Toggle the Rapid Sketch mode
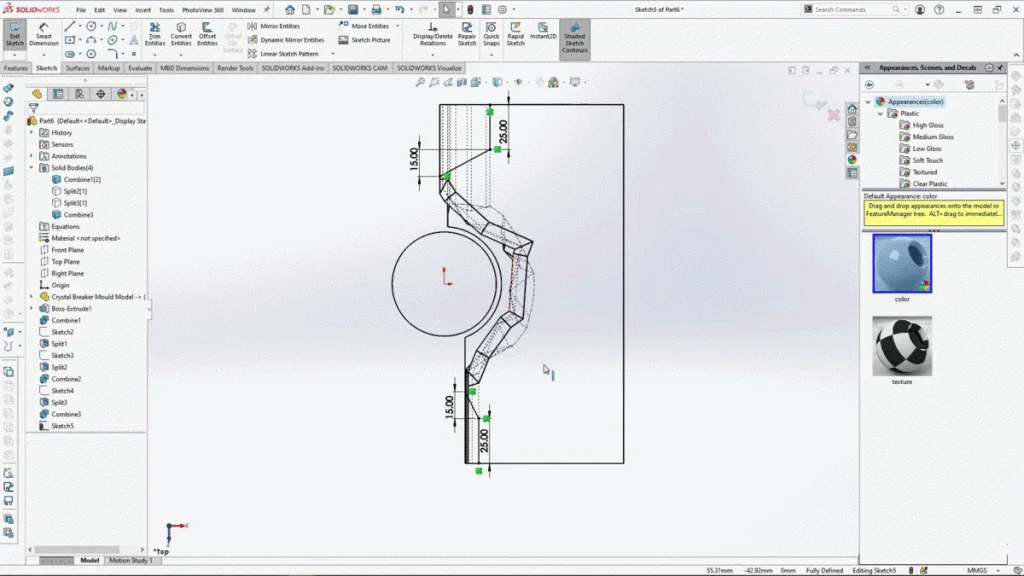1024x576 pixels. [515, 34]
